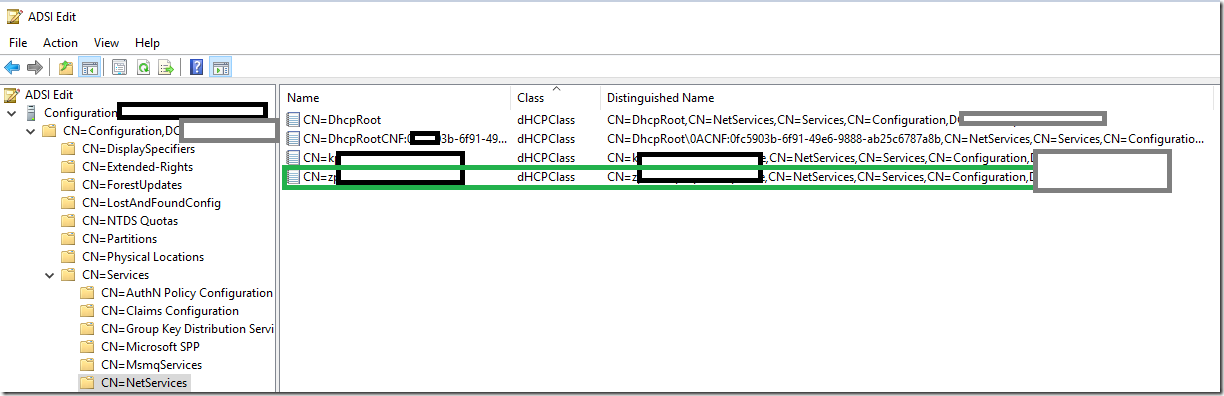Toggle the Show/Hide Action Pane icon

pyautogui.click(x=221, y=68)
